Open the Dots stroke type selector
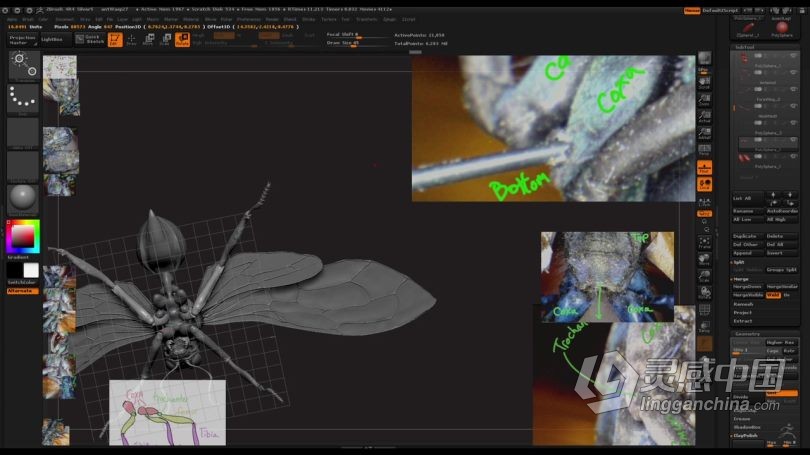The image size is (810, 455). (23, 99)
